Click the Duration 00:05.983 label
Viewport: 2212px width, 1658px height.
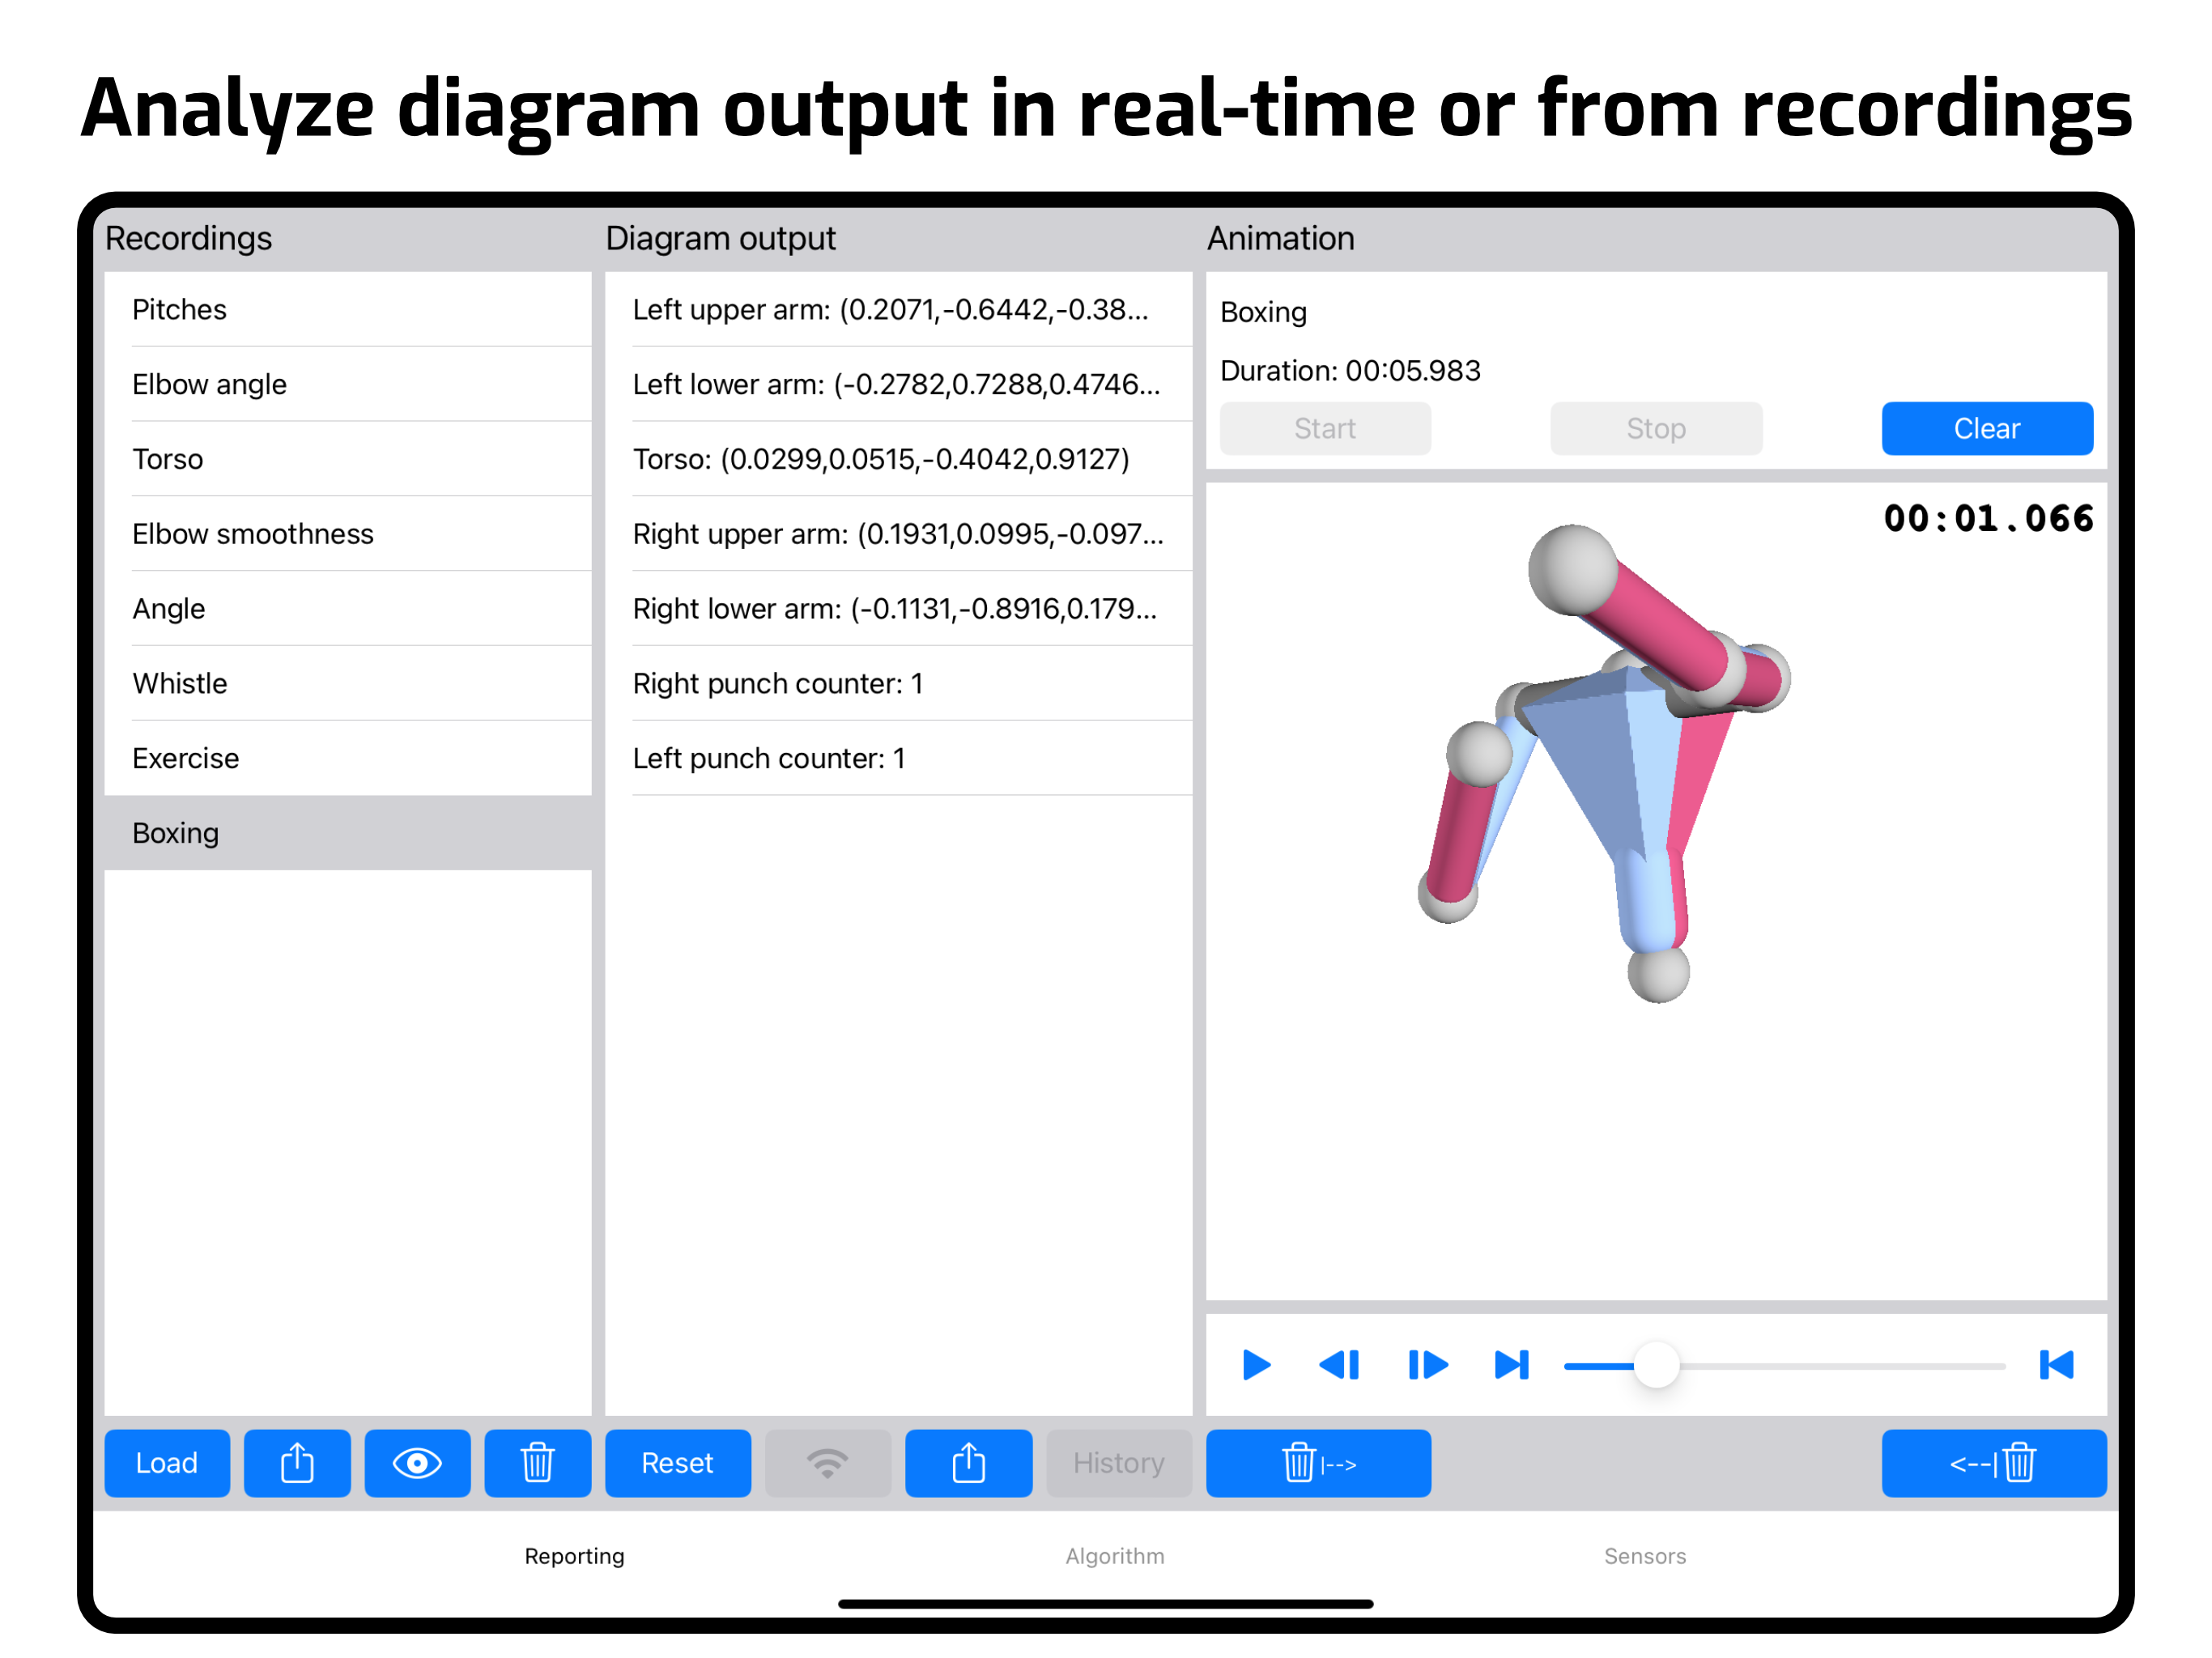pyautogui.click(x=1350, y=371)
